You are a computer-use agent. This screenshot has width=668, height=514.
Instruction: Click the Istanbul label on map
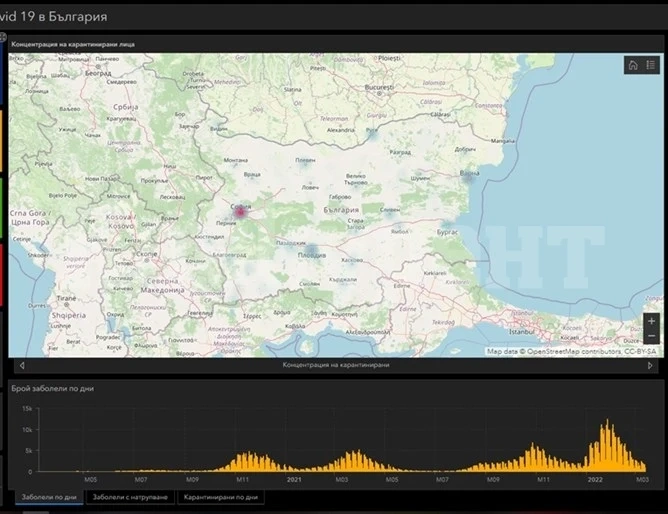click(521, 332)
